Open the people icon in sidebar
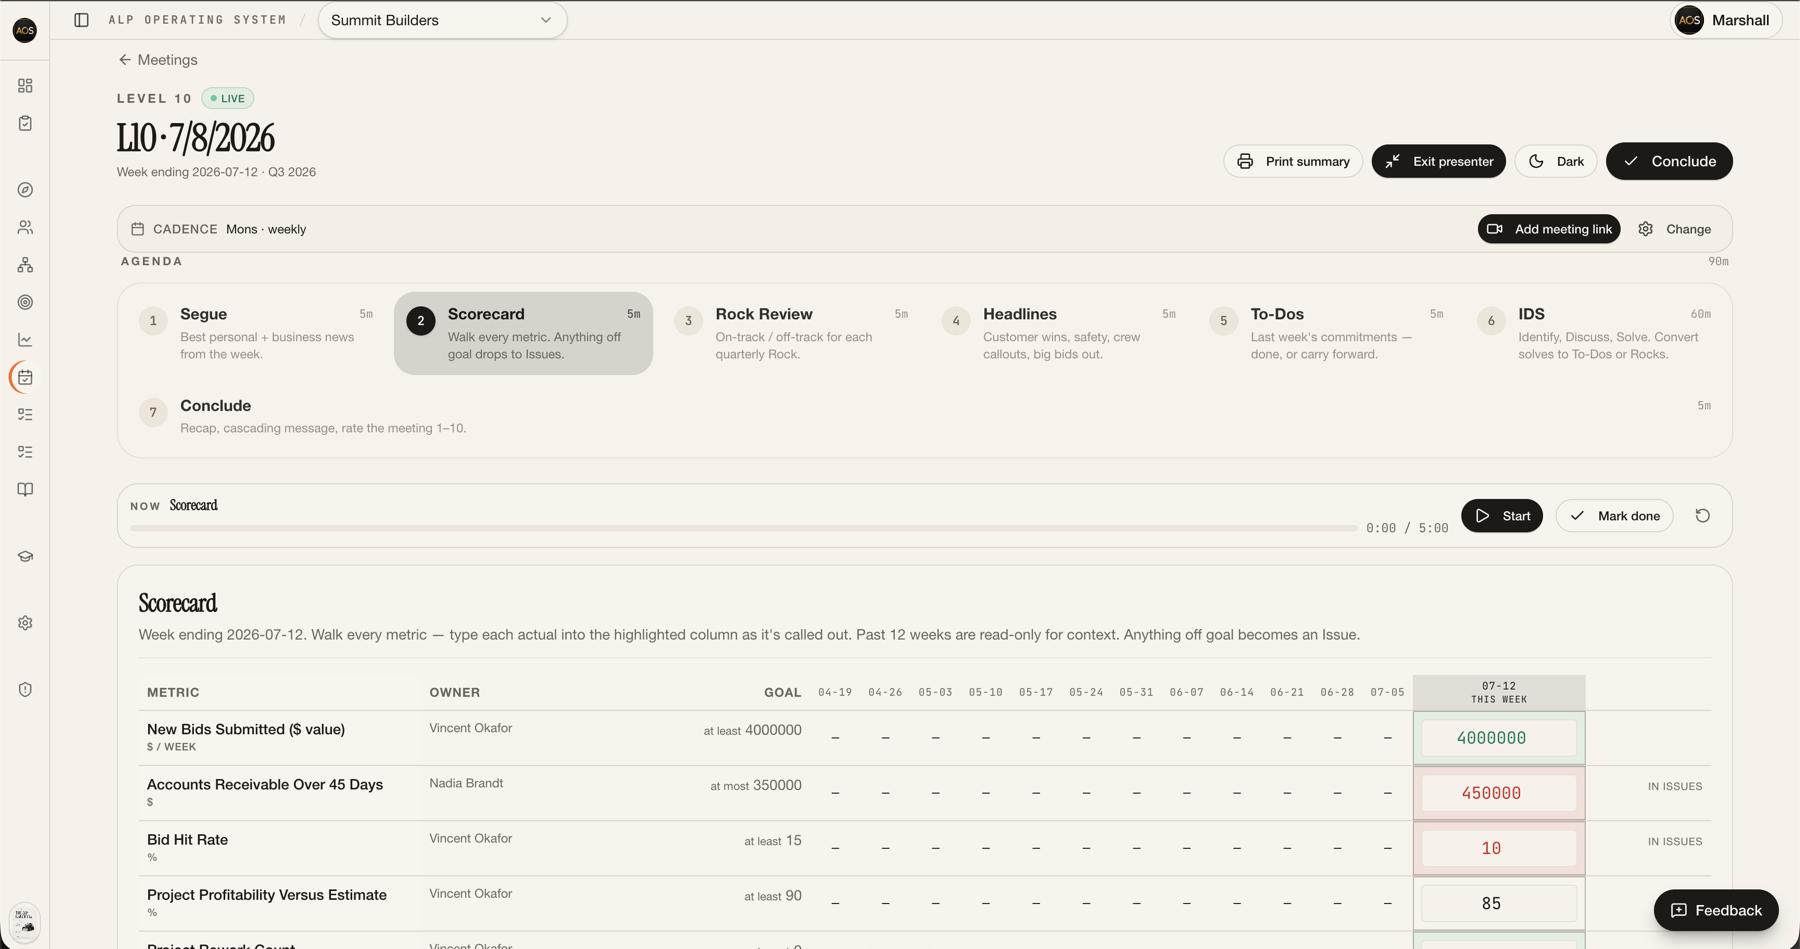This screenshot has width=1800, height=949. coord(25,228)
